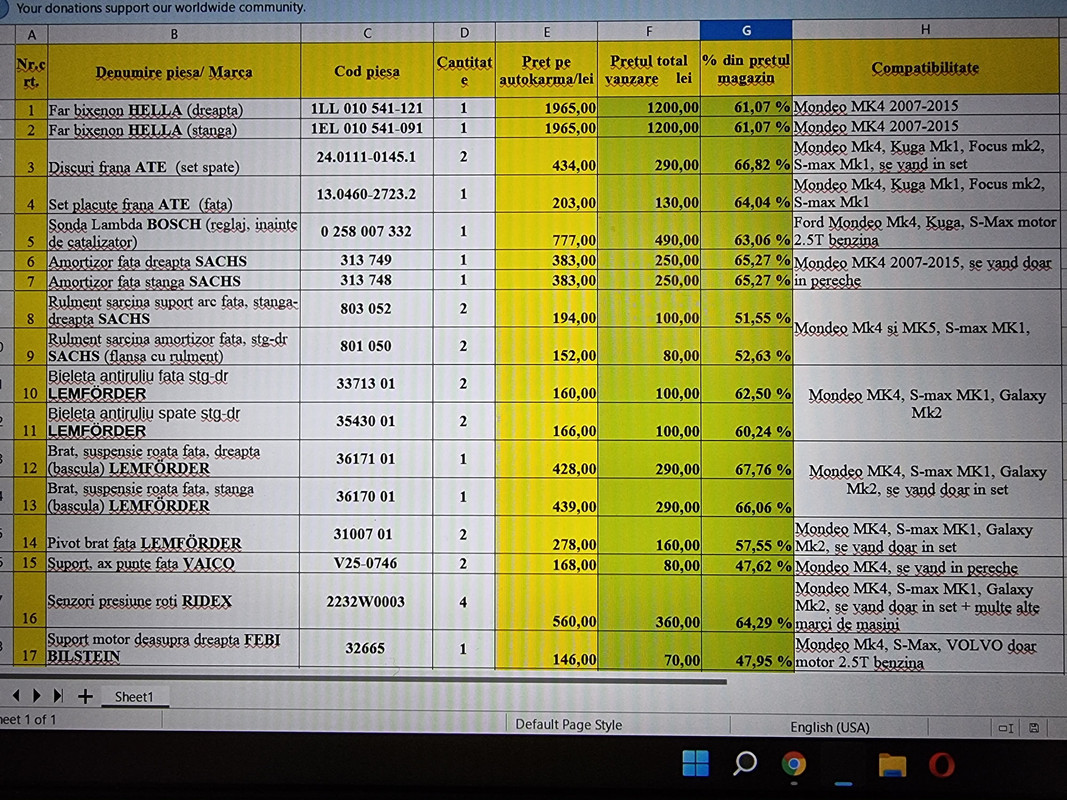The width and height of the screenshot is (1067, 800).
Task: Select cell code 0 258 007 332
Action: 367,232
